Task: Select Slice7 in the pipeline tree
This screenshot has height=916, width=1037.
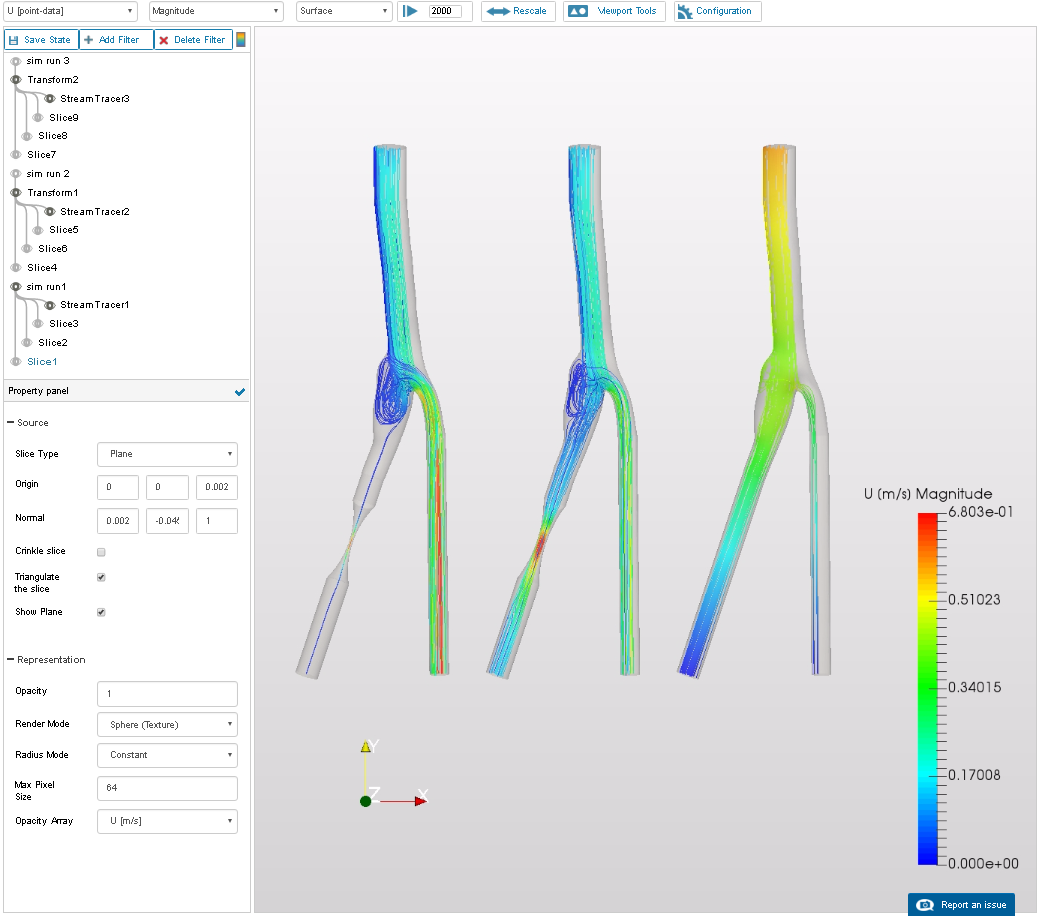Action: [x=41, y=155]
